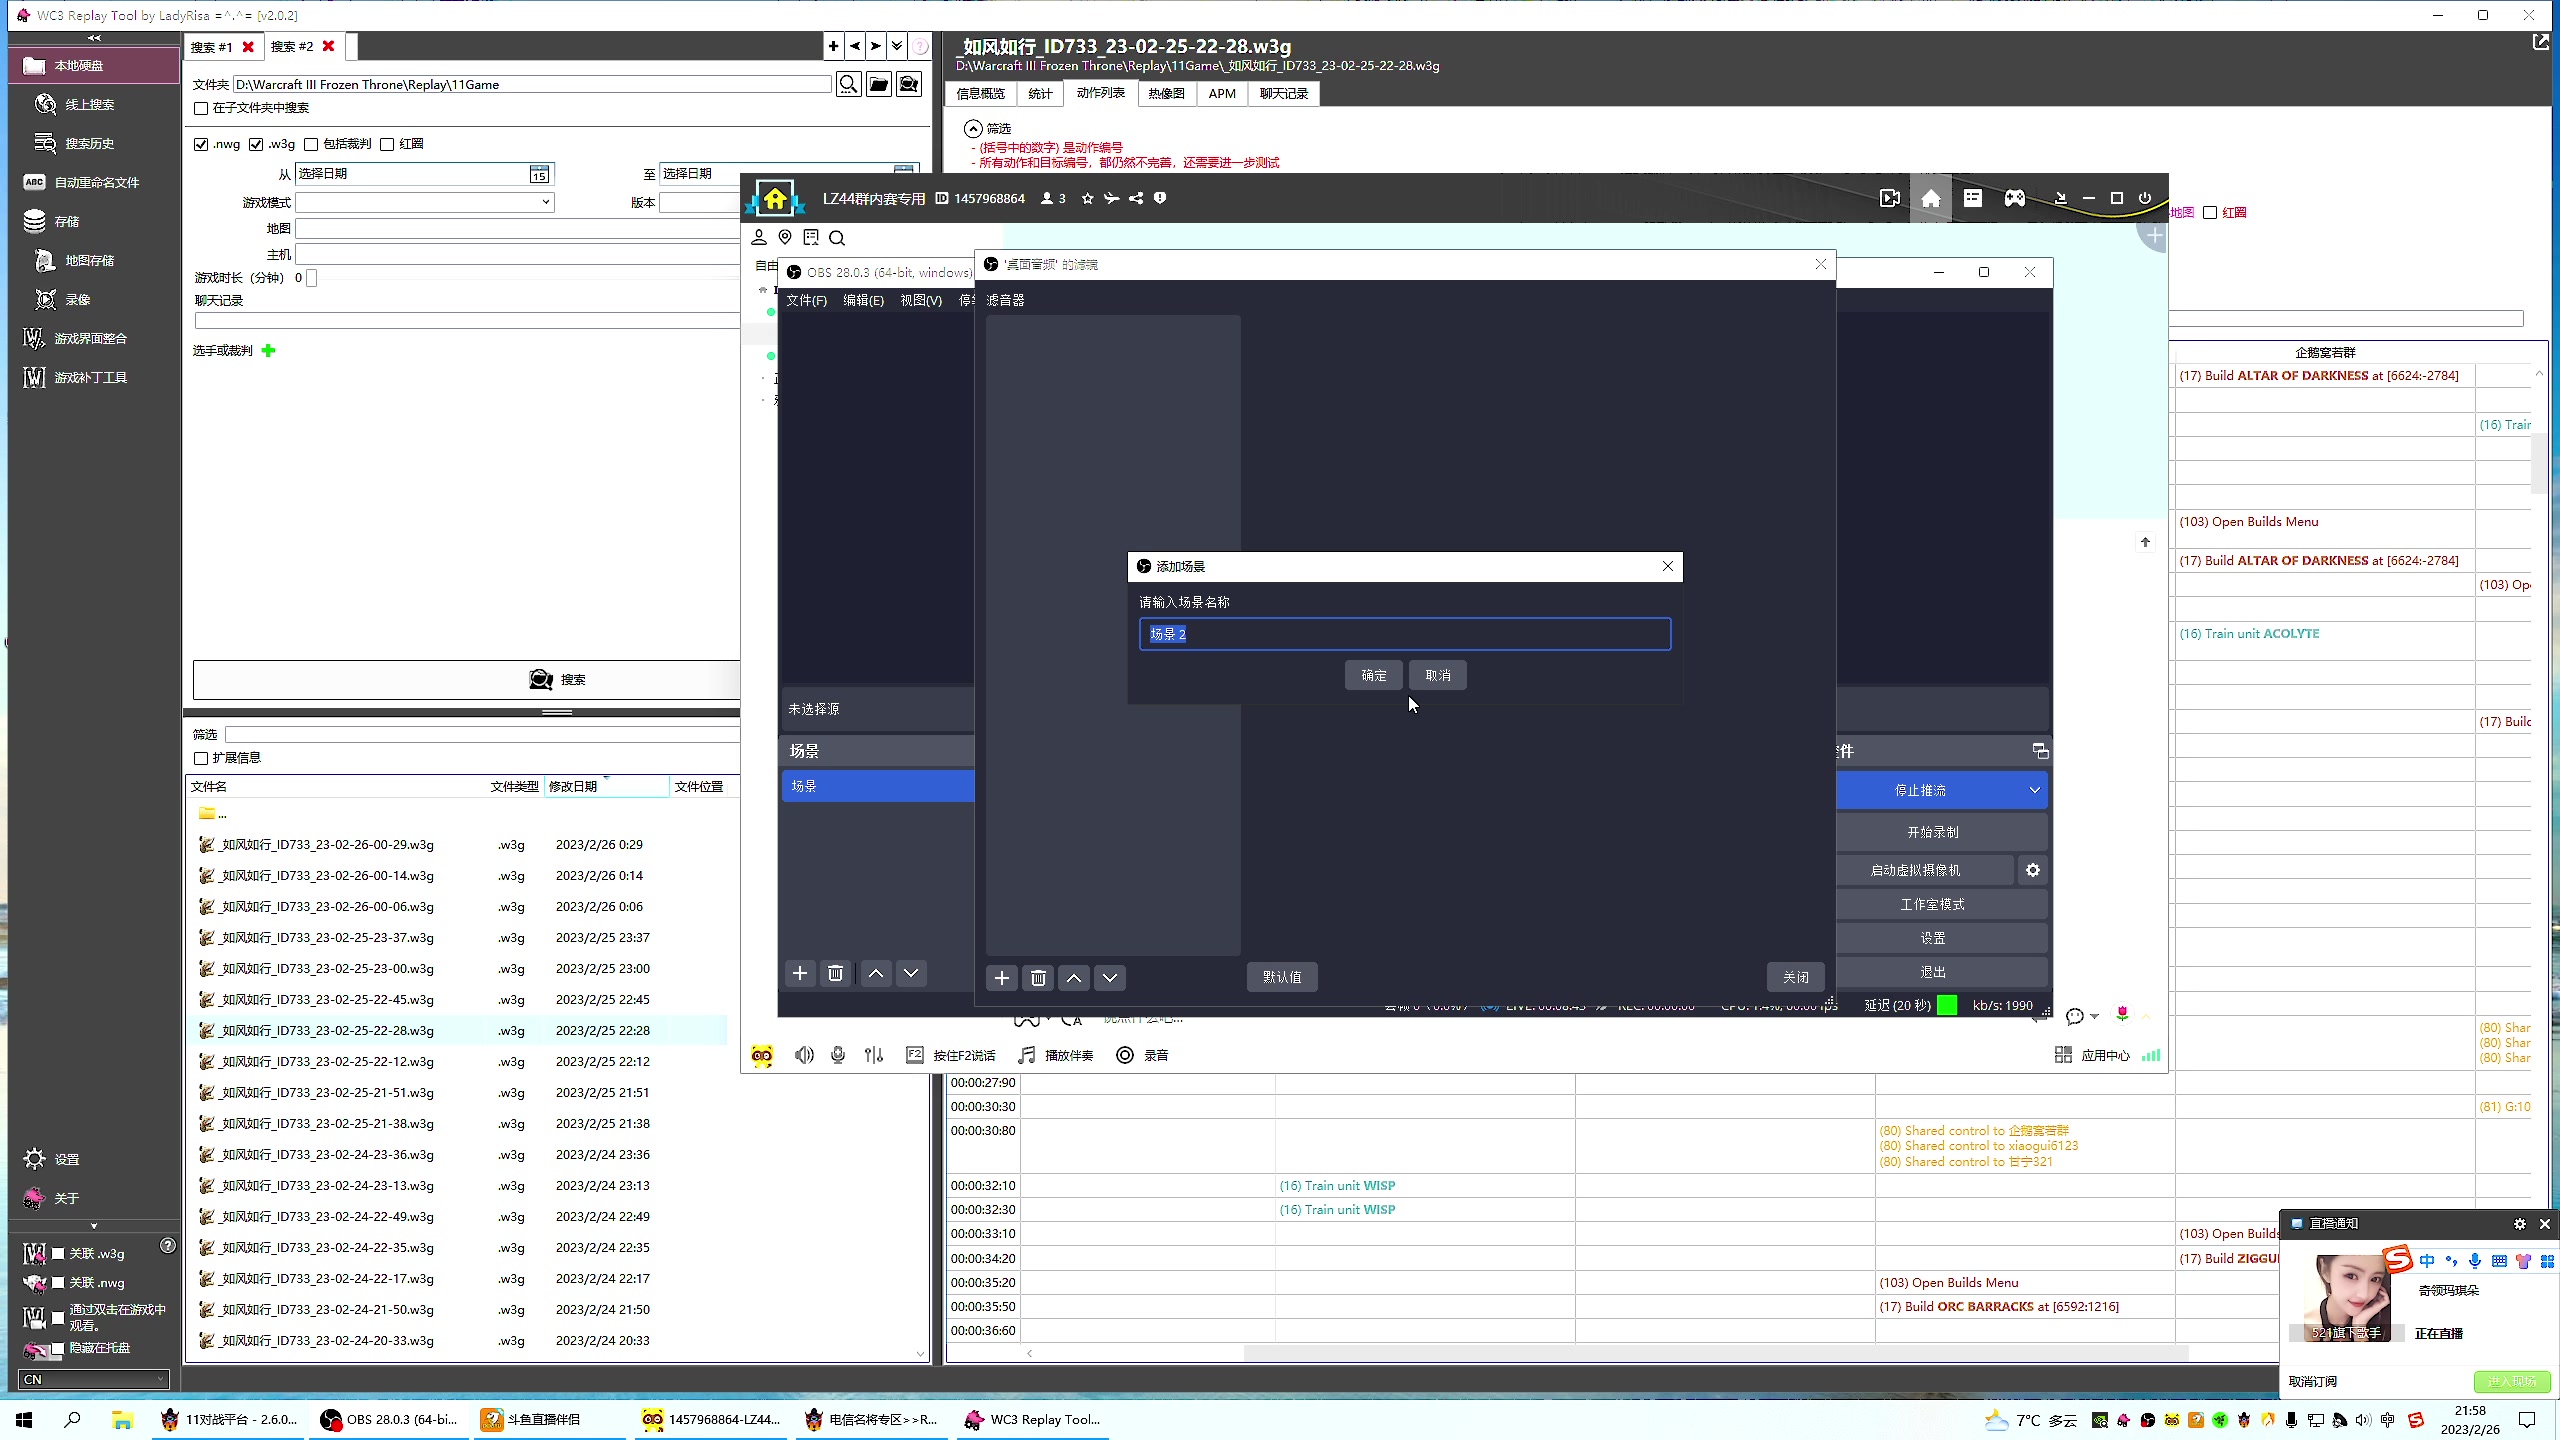Add a player or referee with green plus

268,350
